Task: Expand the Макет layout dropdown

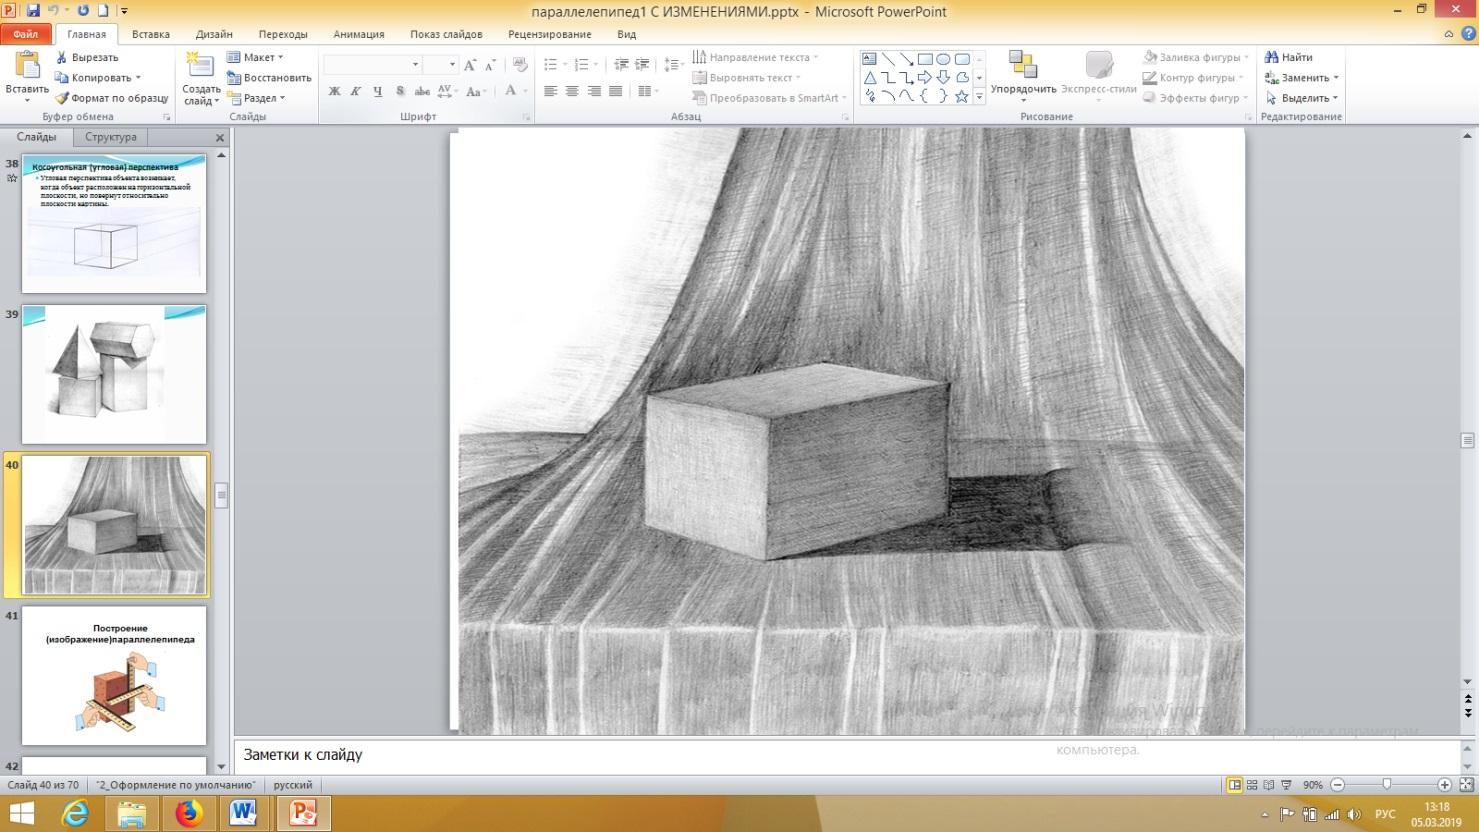Action: point(256,57)
